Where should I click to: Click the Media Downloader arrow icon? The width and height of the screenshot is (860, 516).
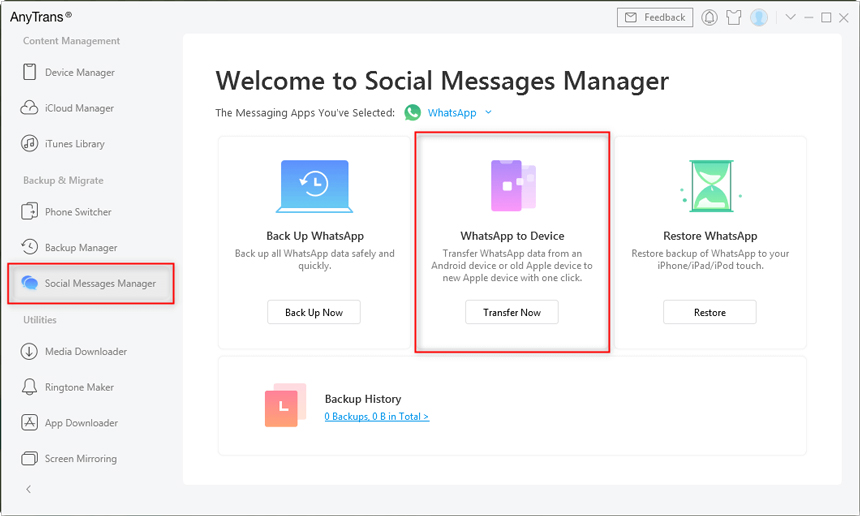[x=29, y=351]
